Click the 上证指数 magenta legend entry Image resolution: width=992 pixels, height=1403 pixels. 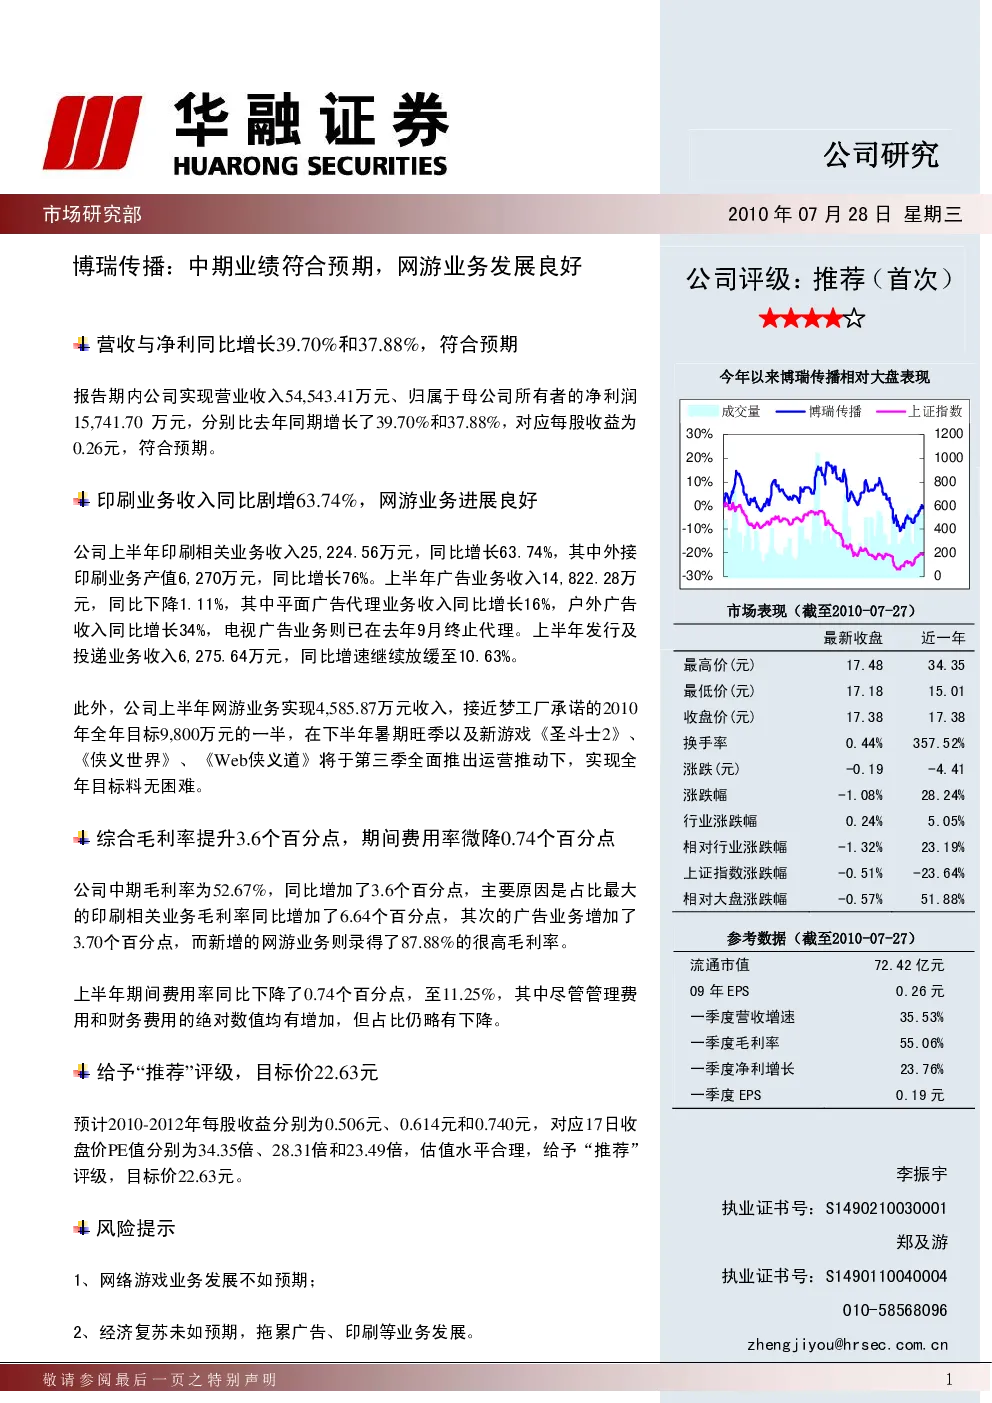point(919,411)
